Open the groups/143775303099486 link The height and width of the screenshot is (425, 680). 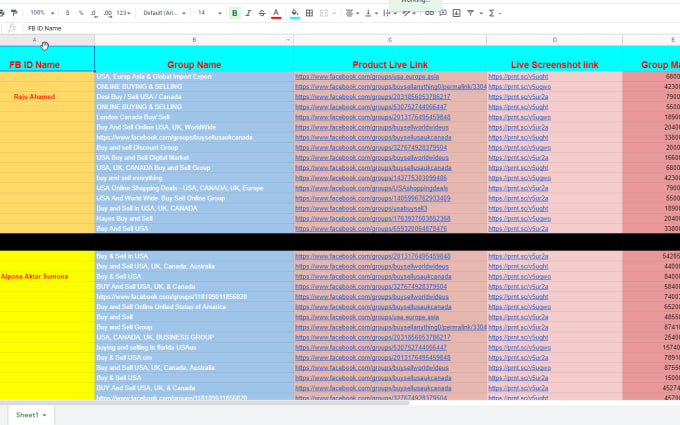coord(371,178)
